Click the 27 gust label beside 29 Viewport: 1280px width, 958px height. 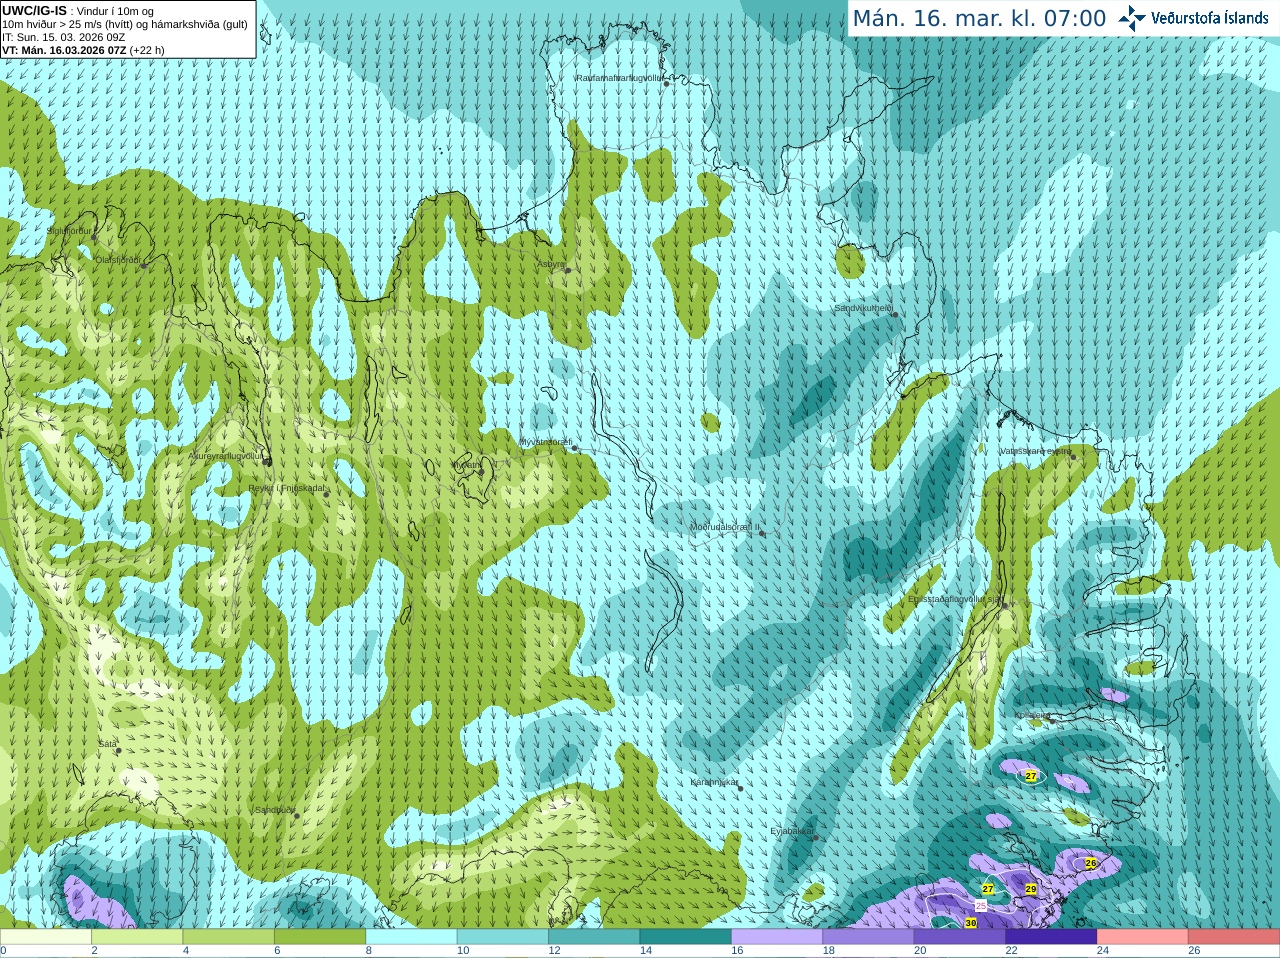pos(988,888)
